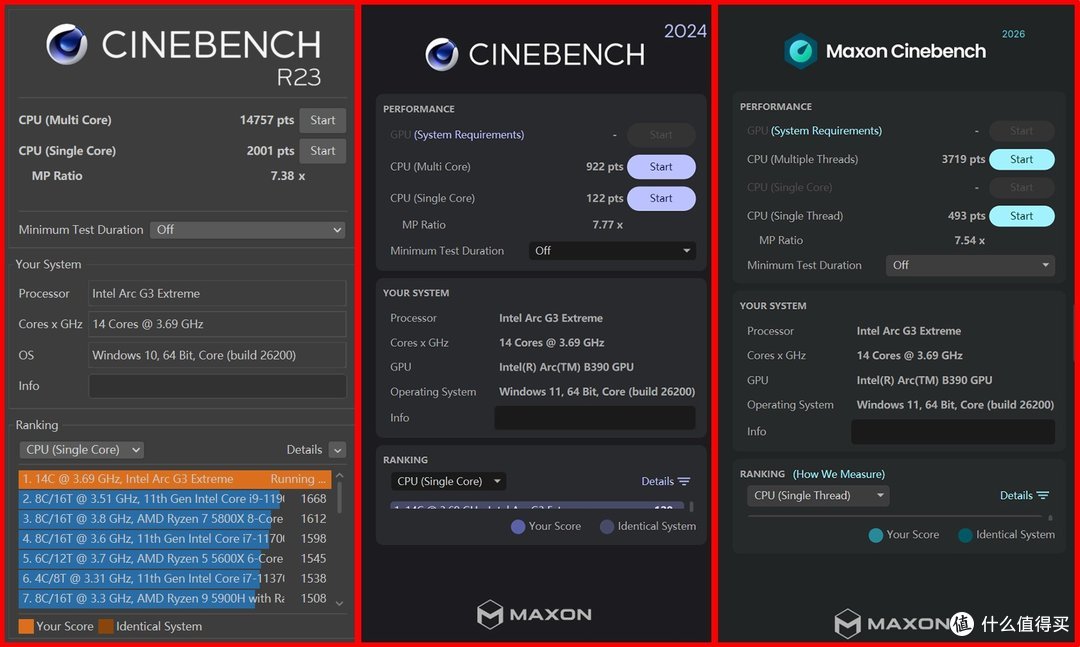Open Cinebench 2024 ranking Details filter
1080x647 pixels.
click(x=665, y=481)
